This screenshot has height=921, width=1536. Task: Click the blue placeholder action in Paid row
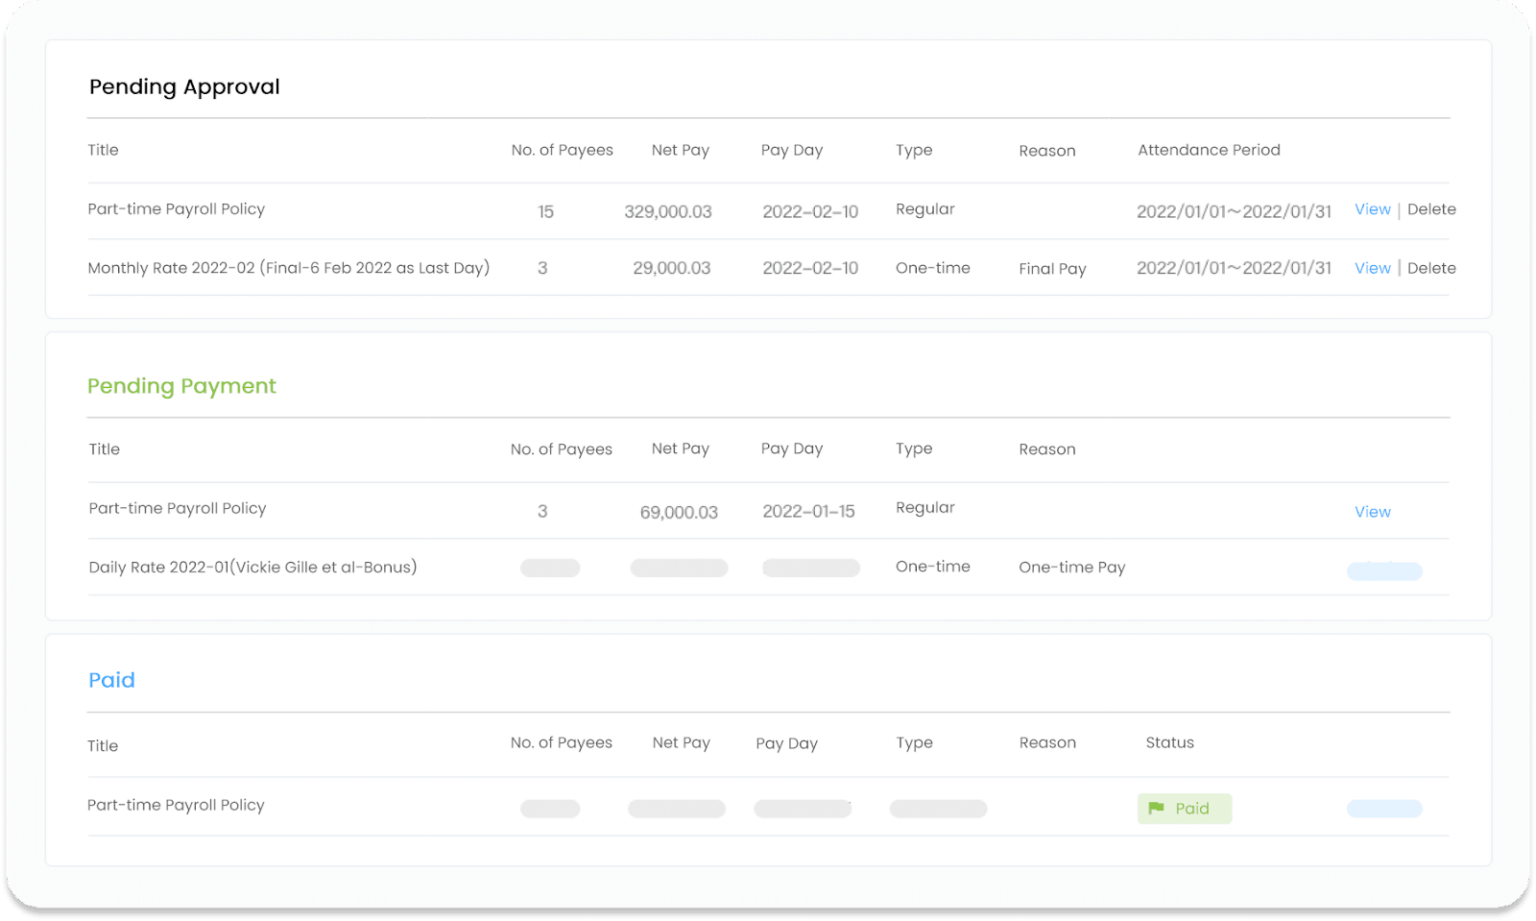1384,808
